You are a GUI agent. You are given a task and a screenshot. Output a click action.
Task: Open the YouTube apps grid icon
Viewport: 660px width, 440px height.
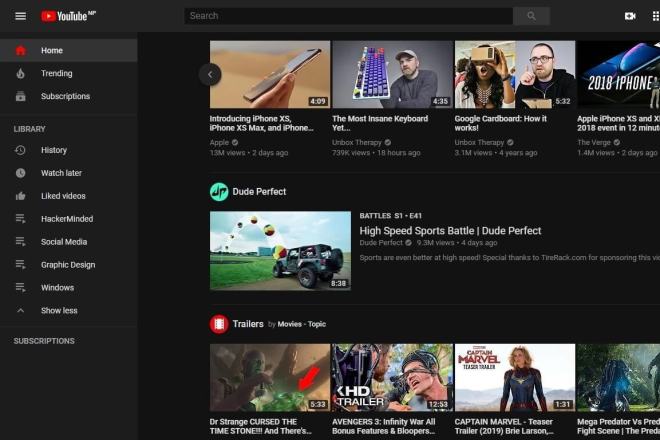655,16
